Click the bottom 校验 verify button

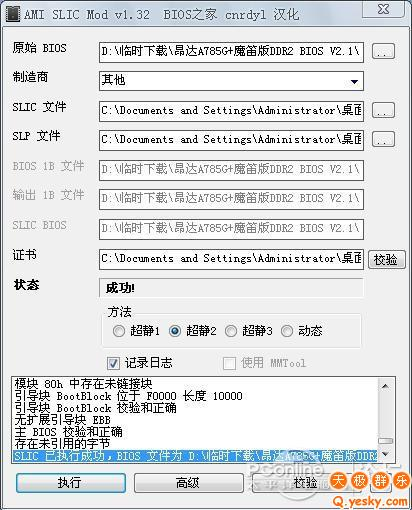305,483
